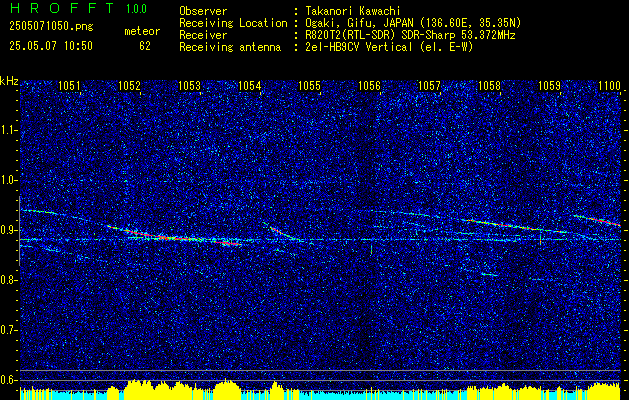
Task: Click the 2el-HB9CV Vertical antenna text
Action: click(389, 47)
